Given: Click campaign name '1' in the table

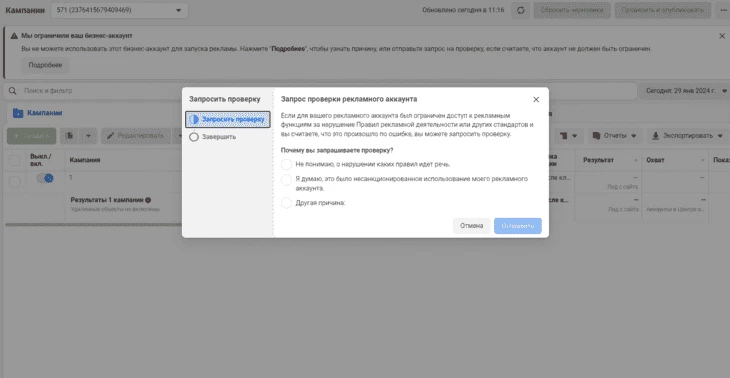Looking at the screenshot, I should coord(71,177).
